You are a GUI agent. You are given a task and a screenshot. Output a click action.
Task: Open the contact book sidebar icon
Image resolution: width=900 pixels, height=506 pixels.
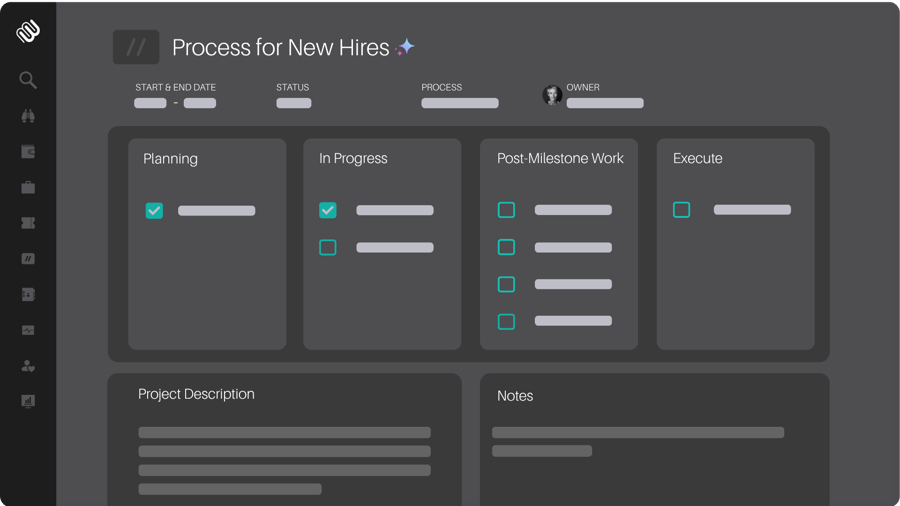pos(28,294)
